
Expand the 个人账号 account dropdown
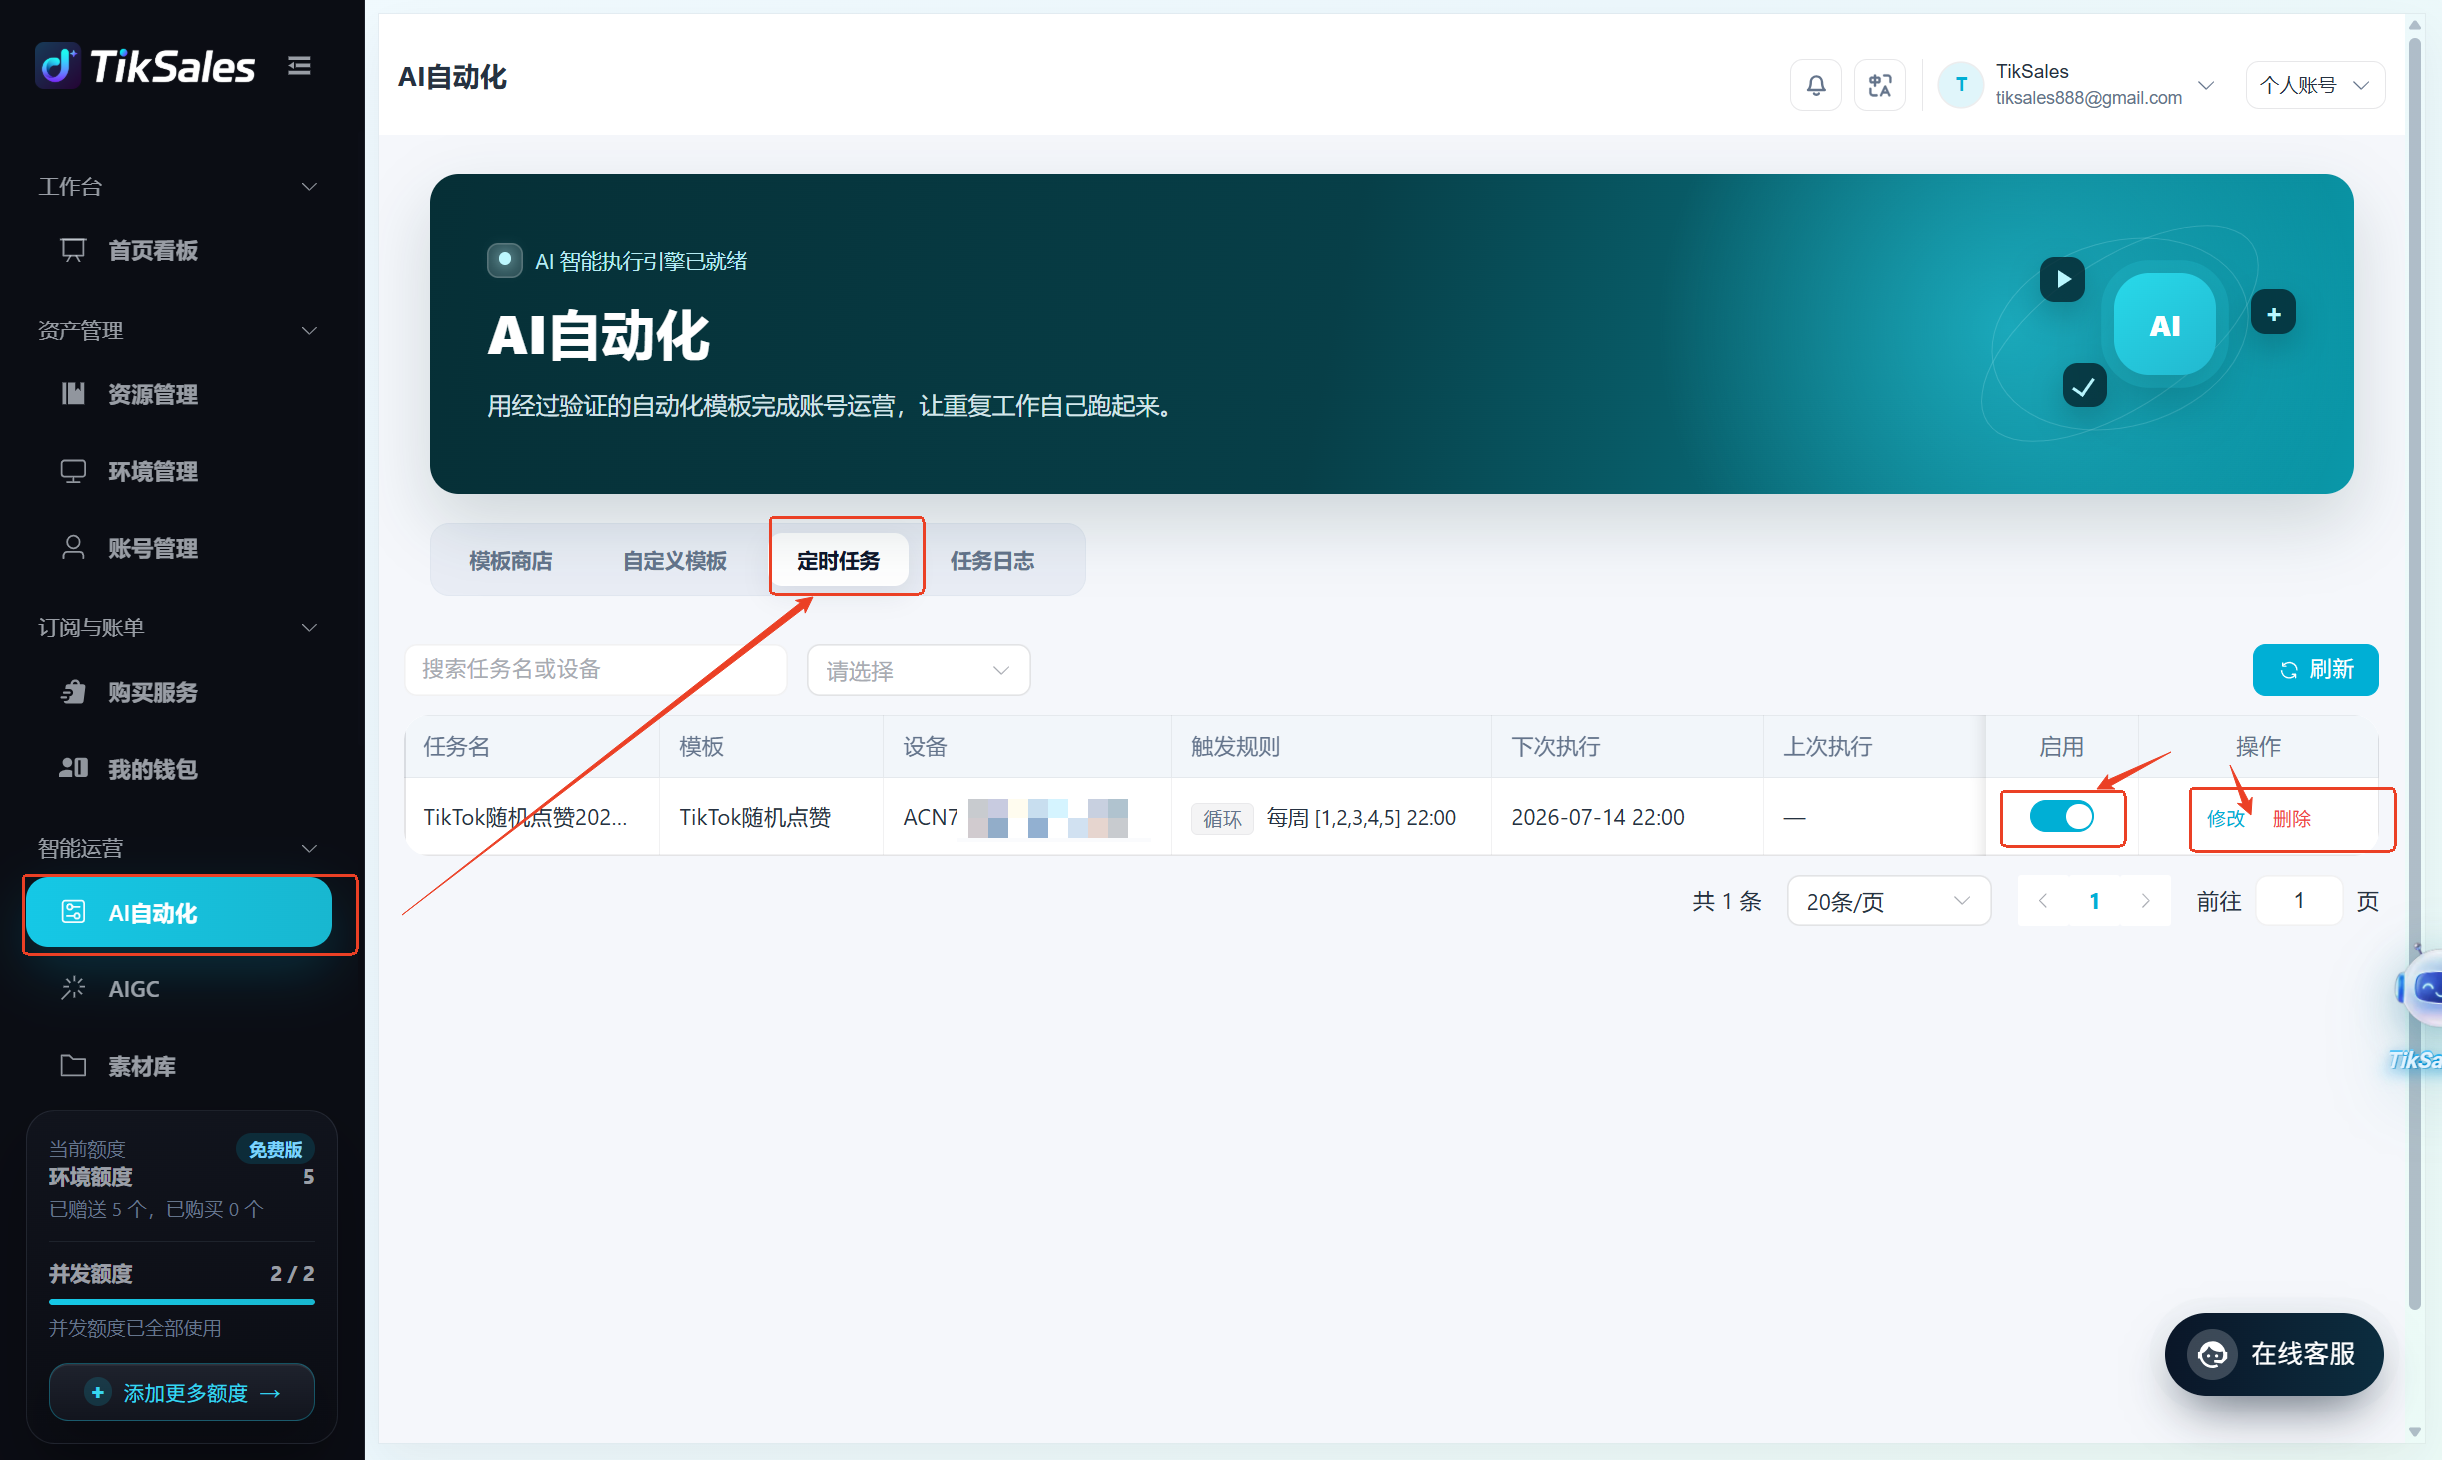pyautogui.click(x=2315, y=85)
